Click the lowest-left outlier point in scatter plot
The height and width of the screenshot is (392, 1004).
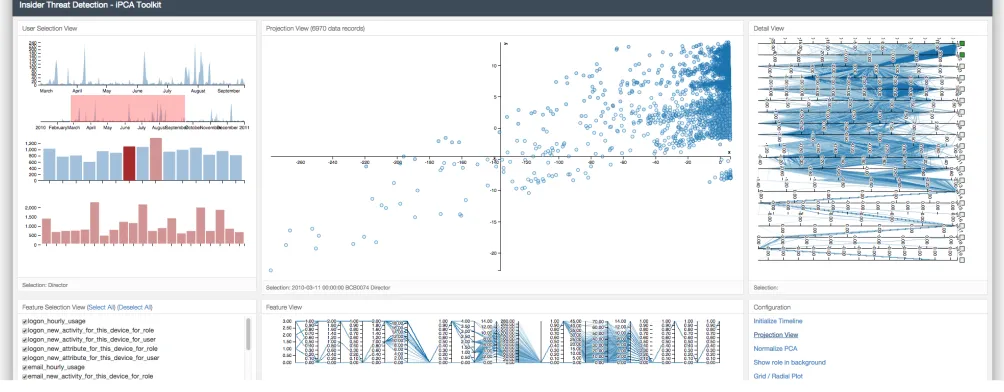pyautogui.click(x=270, y=270)
